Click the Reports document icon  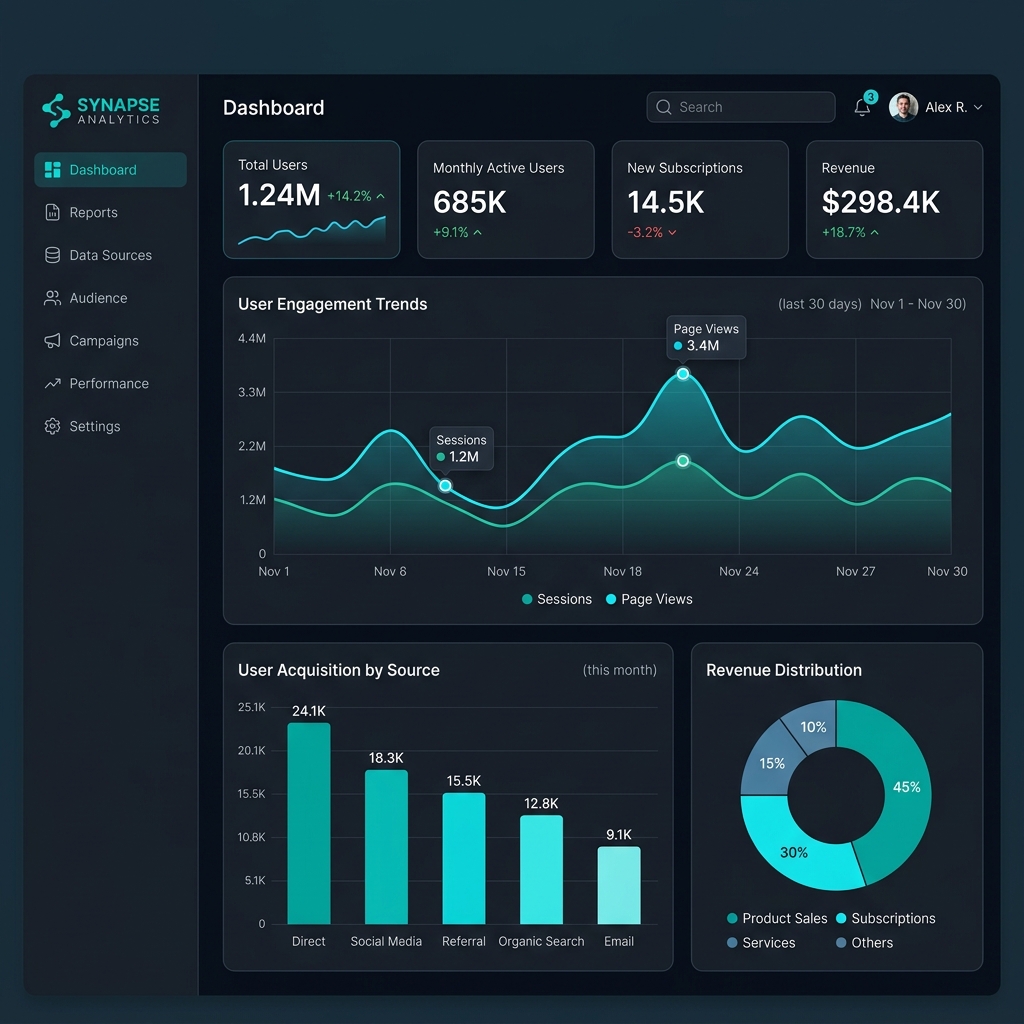[x=52, y=212]
